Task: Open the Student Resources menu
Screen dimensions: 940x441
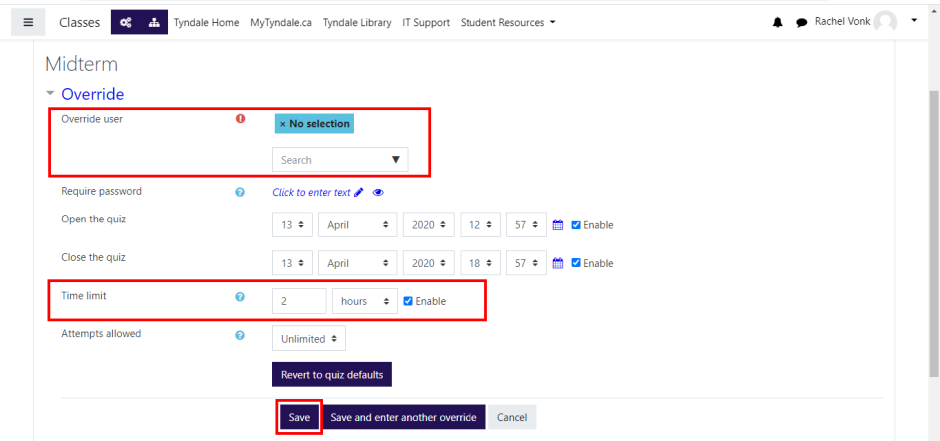Action: (507, 22)
